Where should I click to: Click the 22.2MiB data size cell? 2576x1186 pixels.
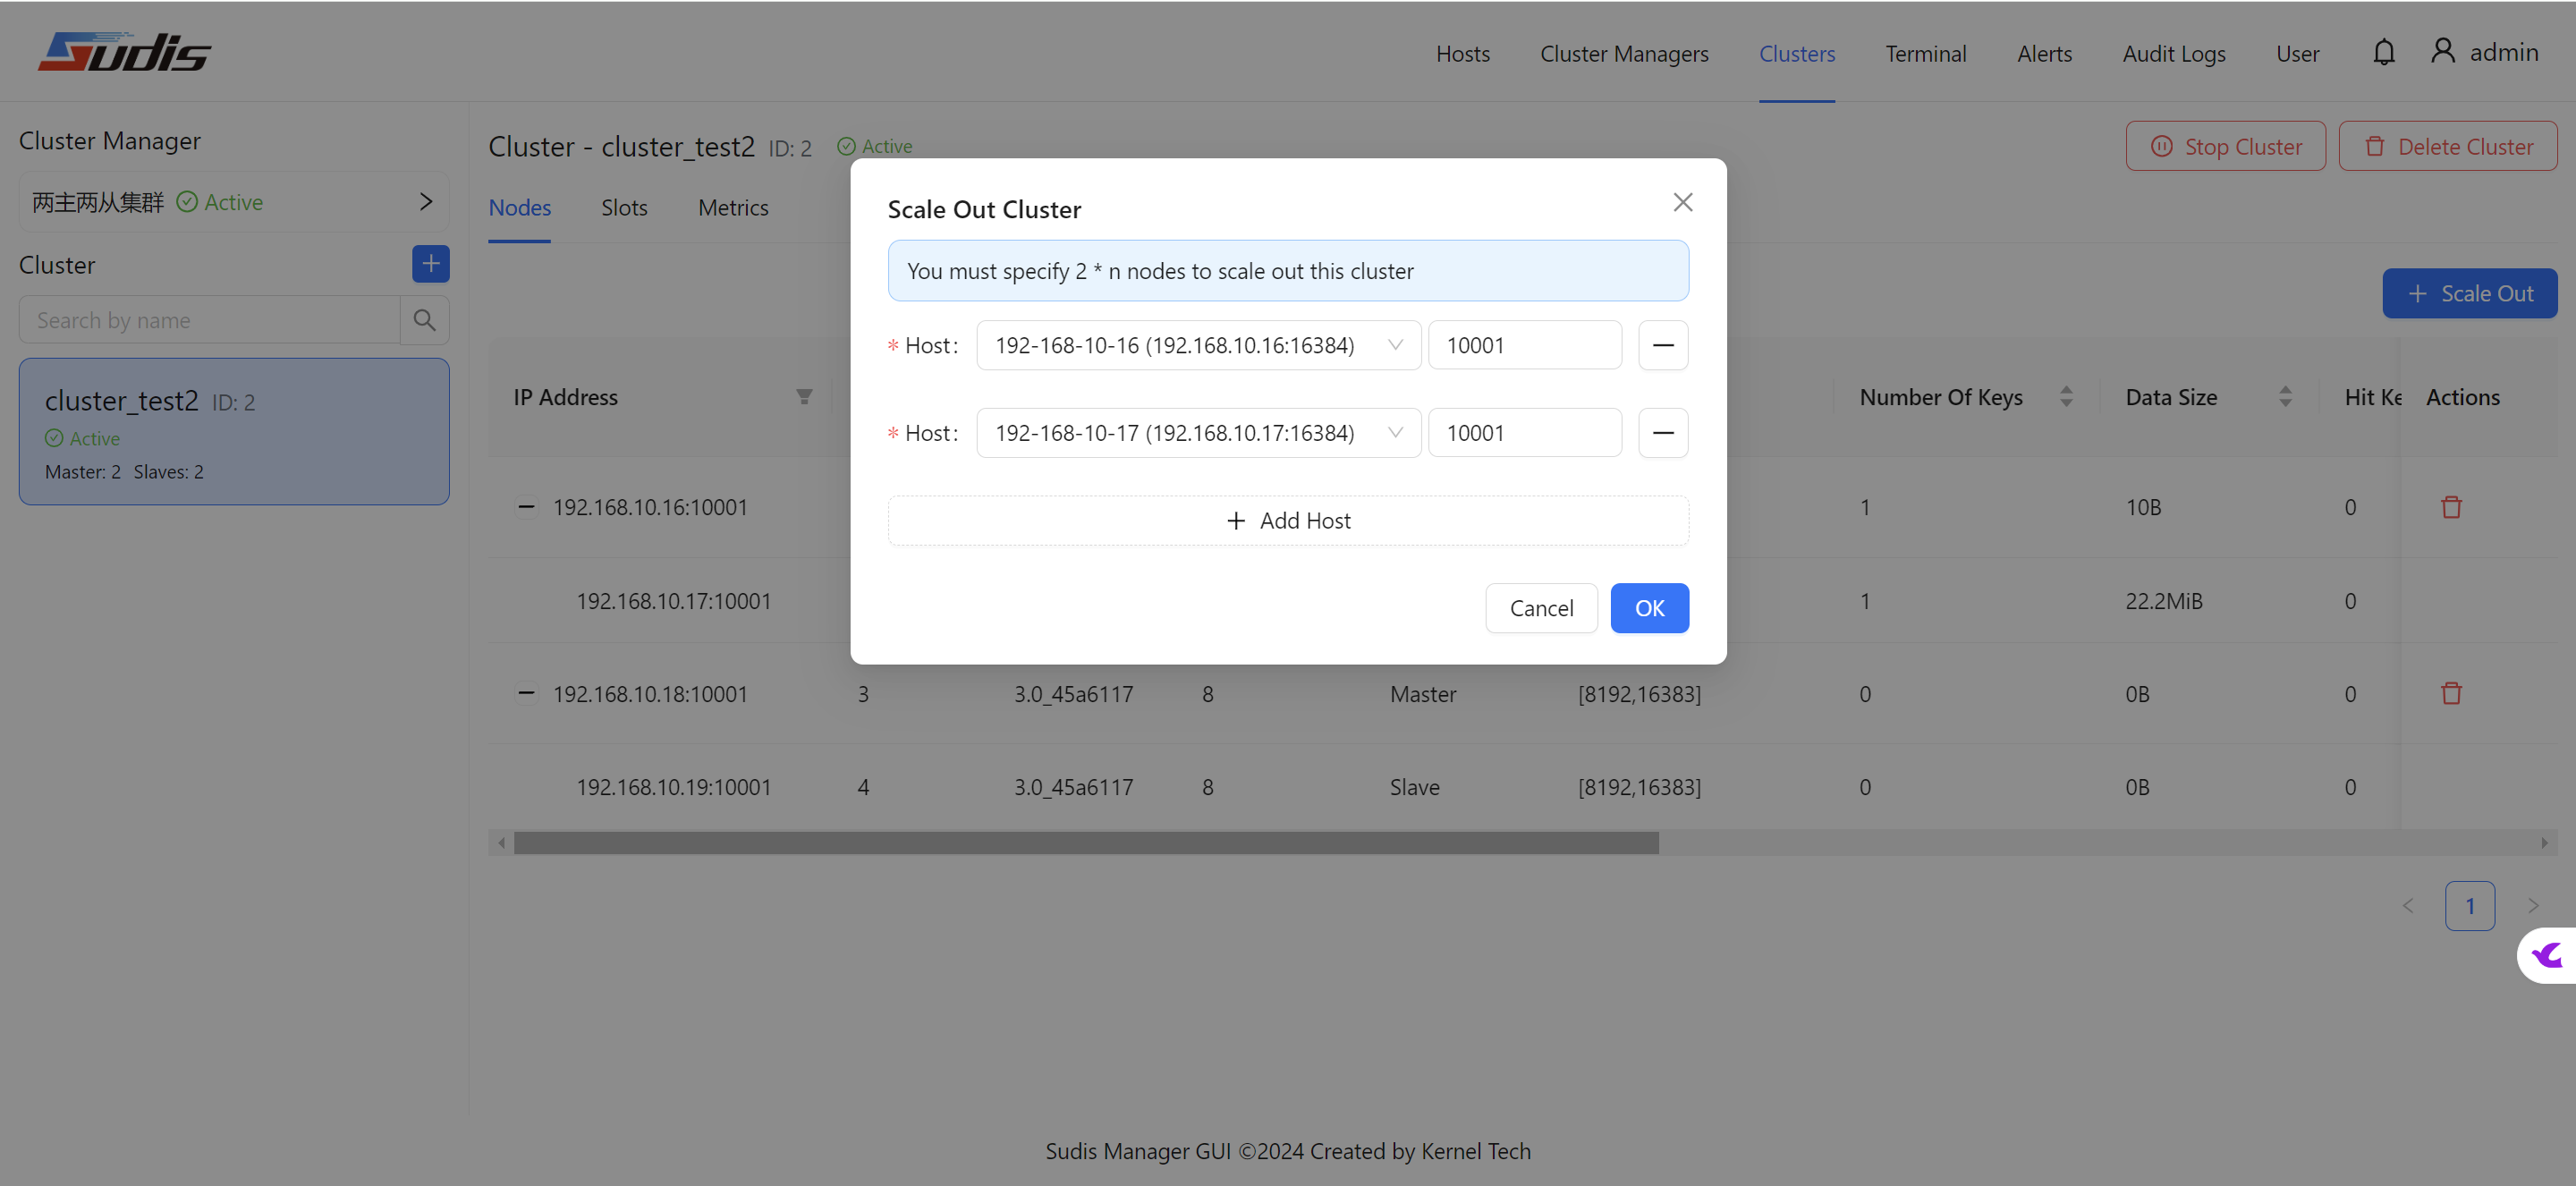[x=2163, y=601]
